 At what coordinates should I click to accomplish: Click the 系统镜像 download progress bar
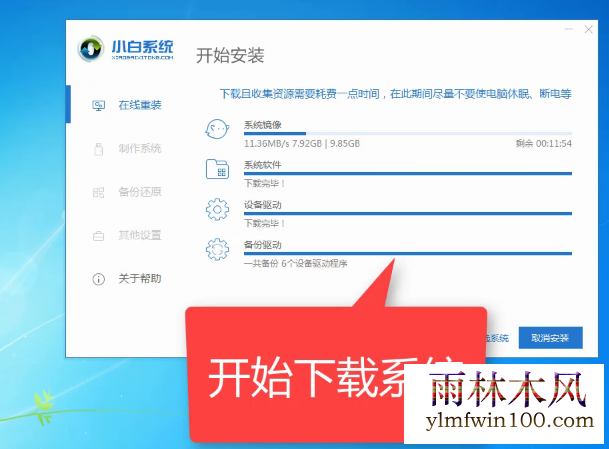[x=408, y=134]
